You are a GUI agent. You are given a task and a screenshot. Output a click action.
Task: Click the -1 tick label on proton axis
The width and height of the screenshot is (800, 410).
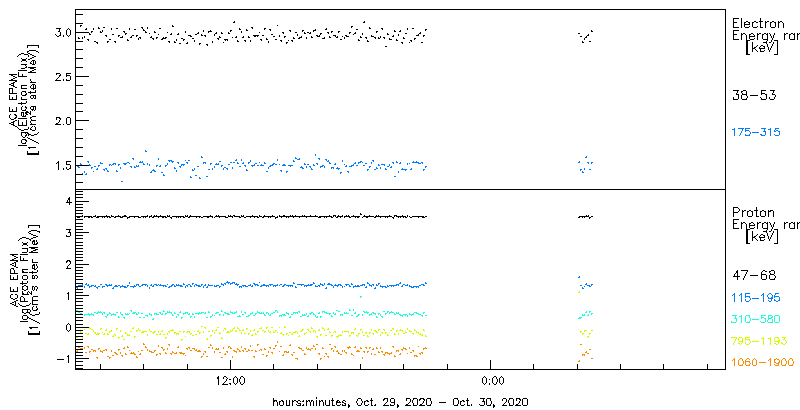pos(63,358)
